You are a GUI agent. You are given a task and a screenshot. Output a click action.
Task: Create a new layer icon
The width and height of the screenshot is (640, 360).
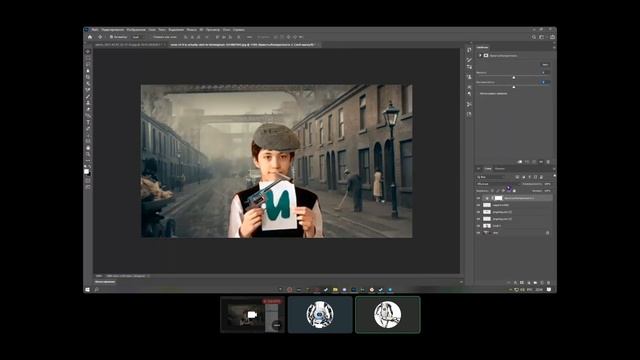tap(542, 282)
